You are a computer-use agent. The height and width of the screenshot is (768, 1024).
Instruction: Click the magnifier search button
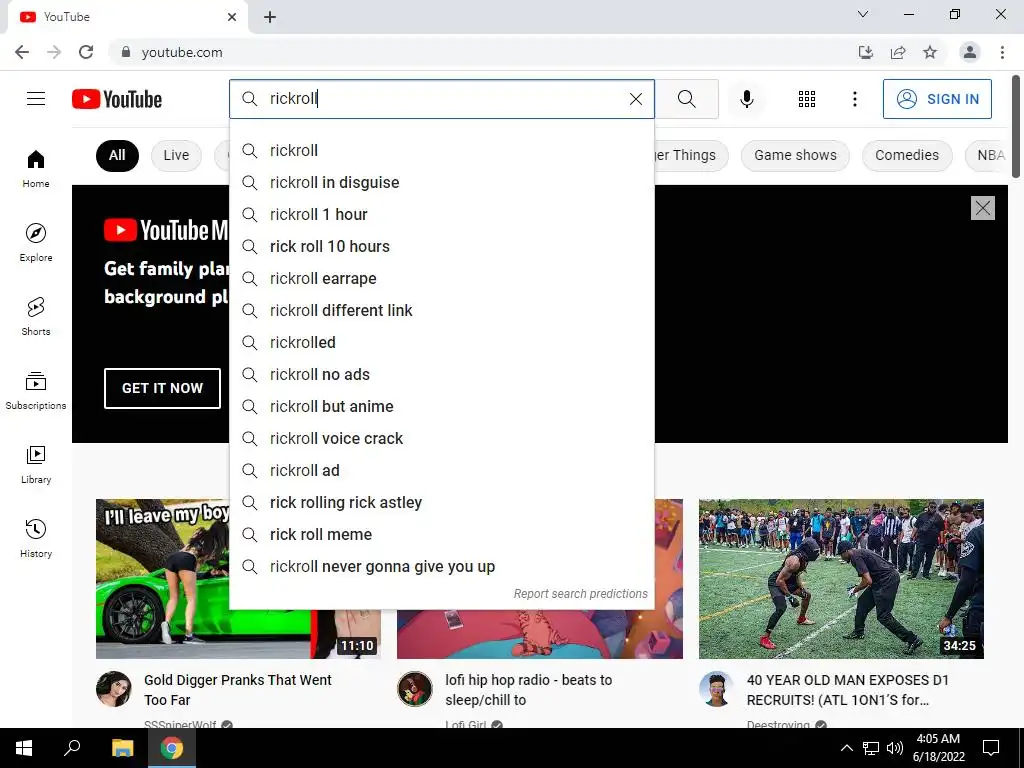pyautogui.click(x=686, y=99)
